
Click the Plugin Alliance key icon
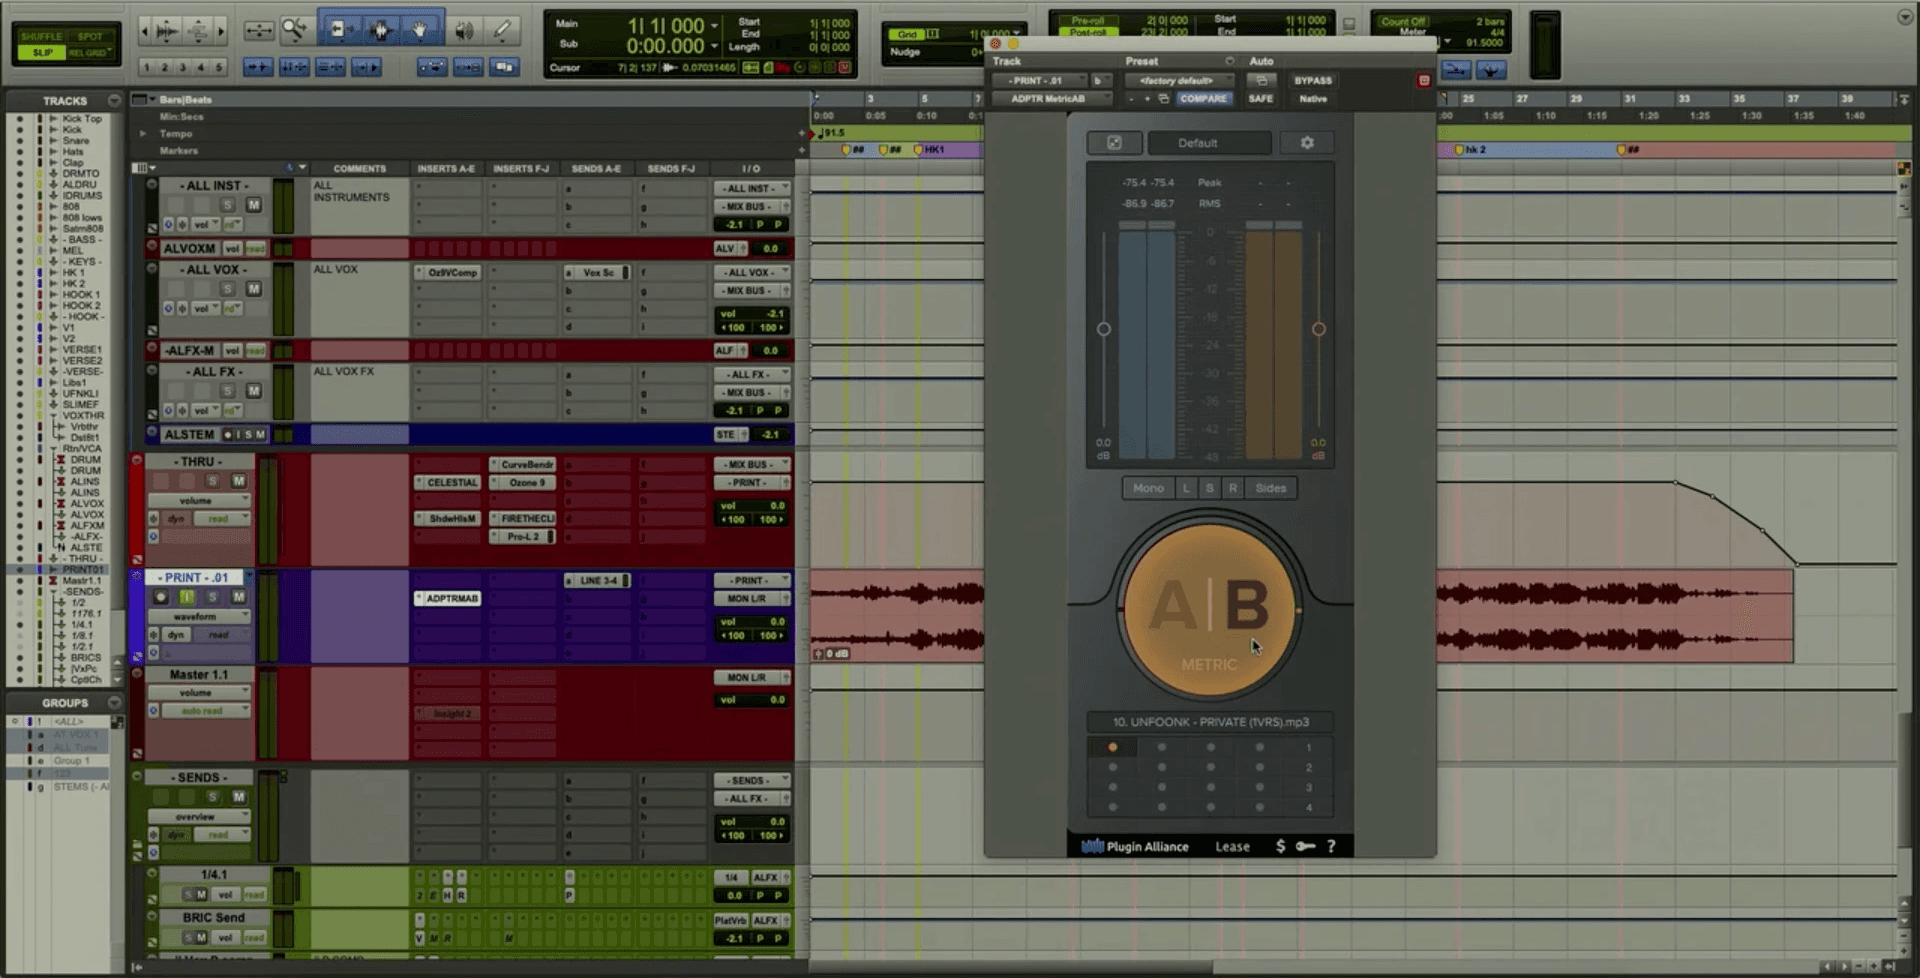coord(1305,846)
